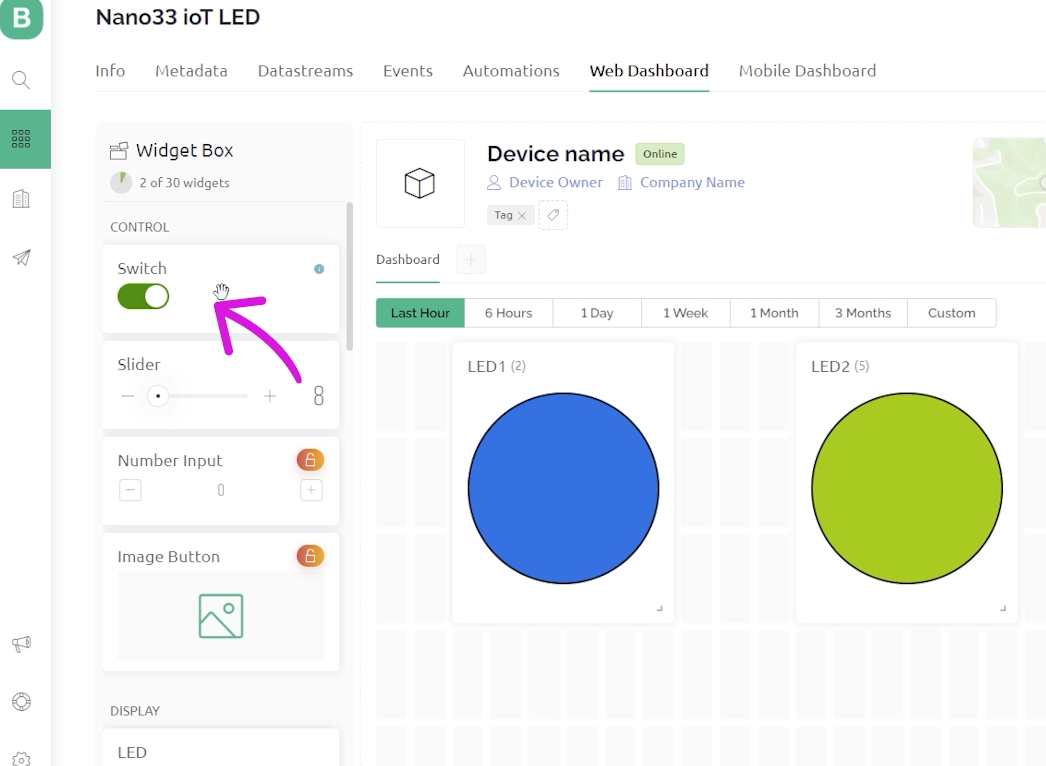Click the '2 of 30 widgets' text
1046x766 pixels.
tap(184, 183)
